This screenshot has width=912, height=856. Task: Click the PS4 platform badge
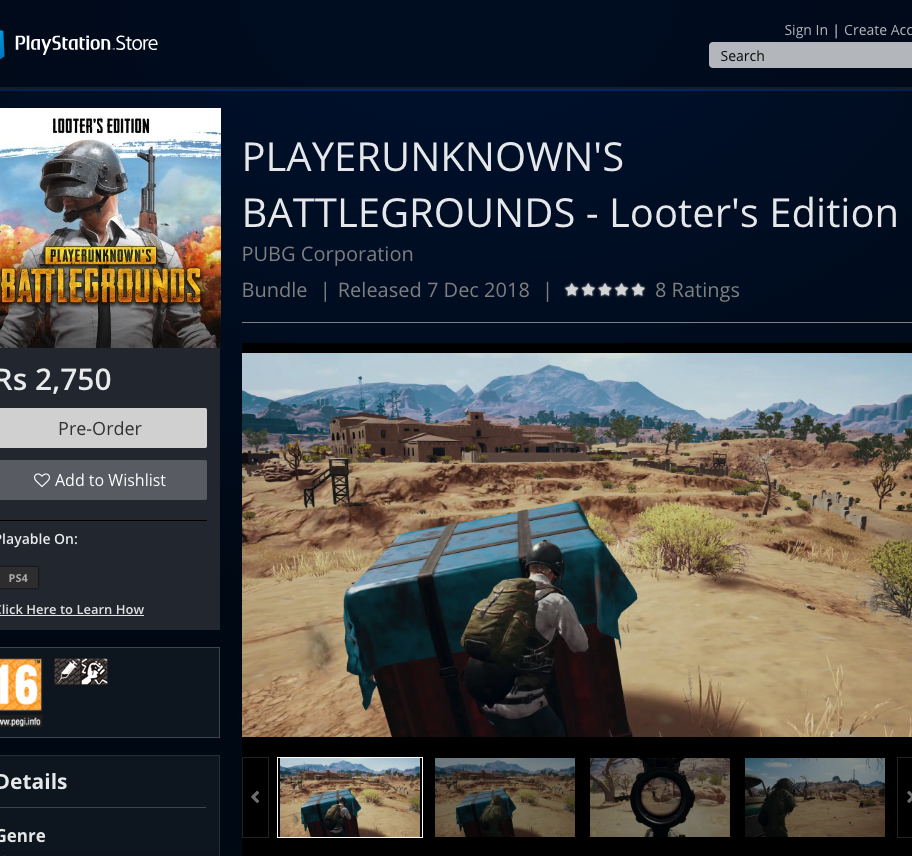click(19, 578)
